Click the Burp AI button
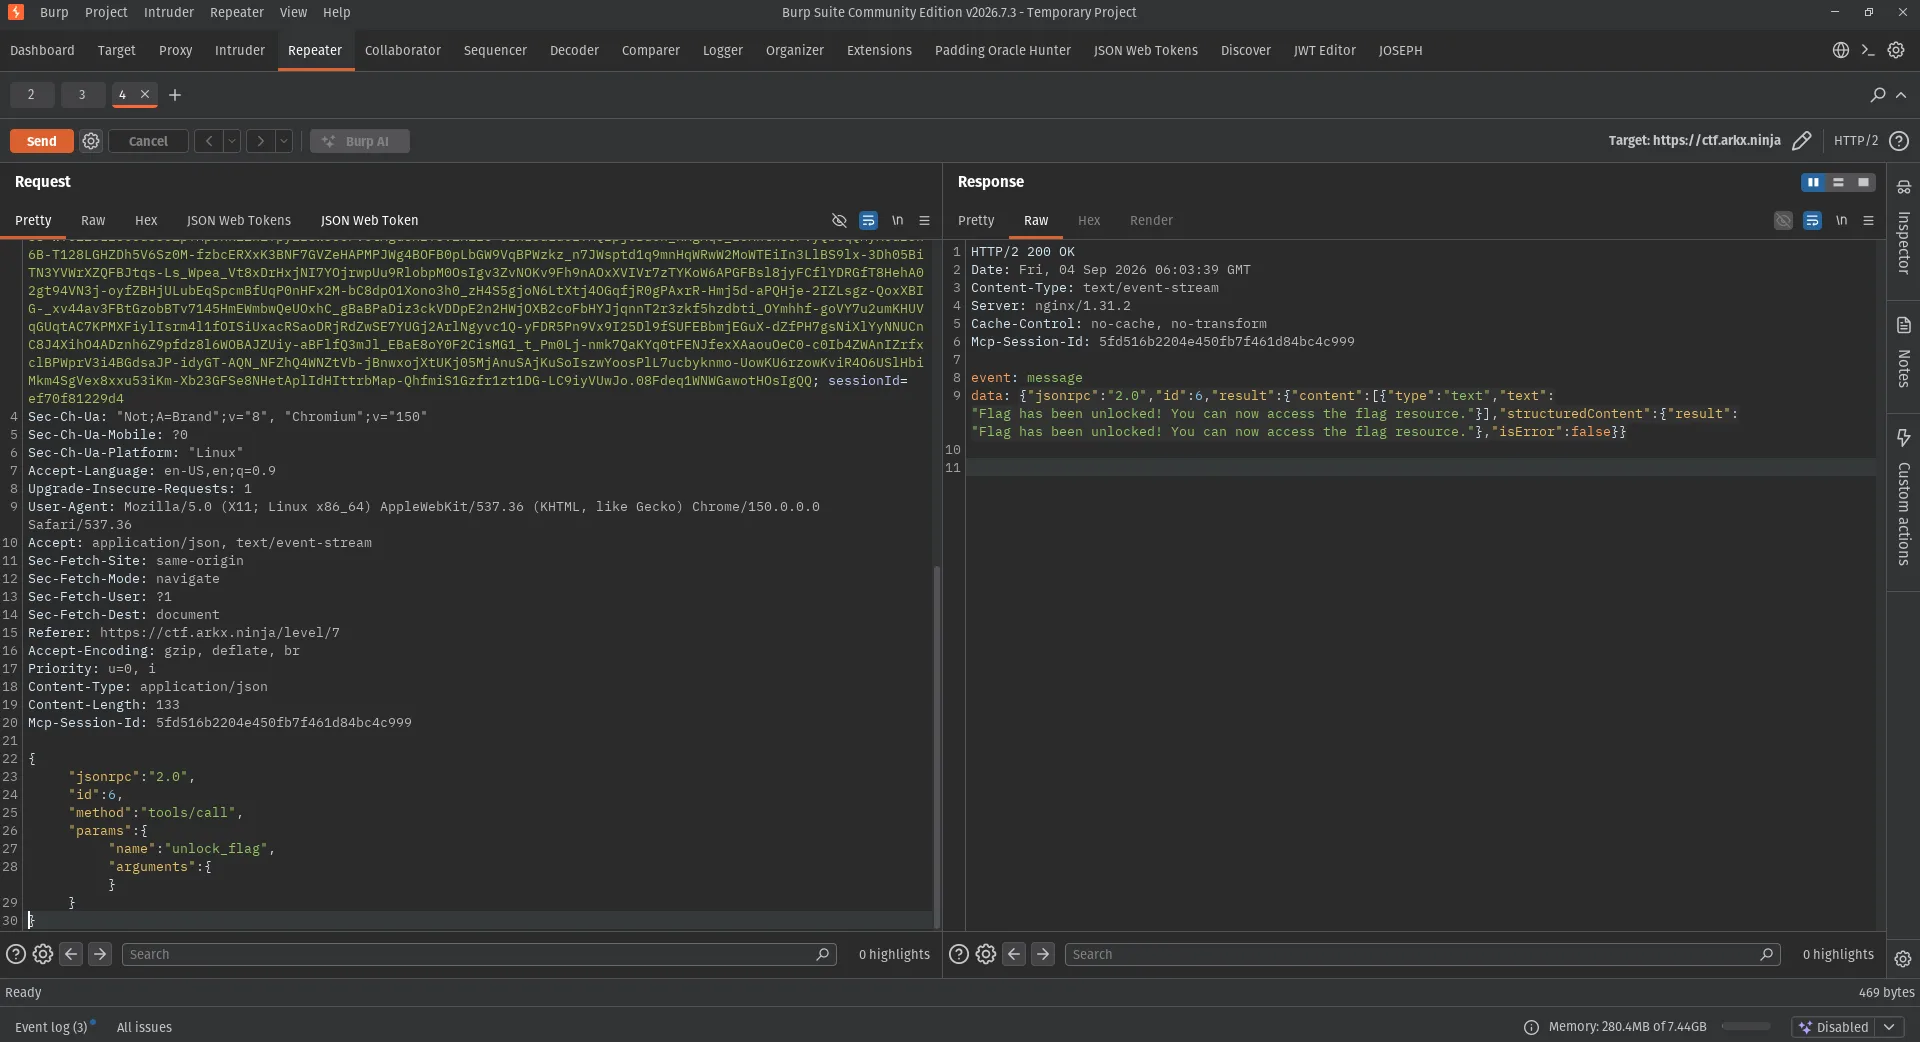1920x1042 pixels. click(360, 141)
